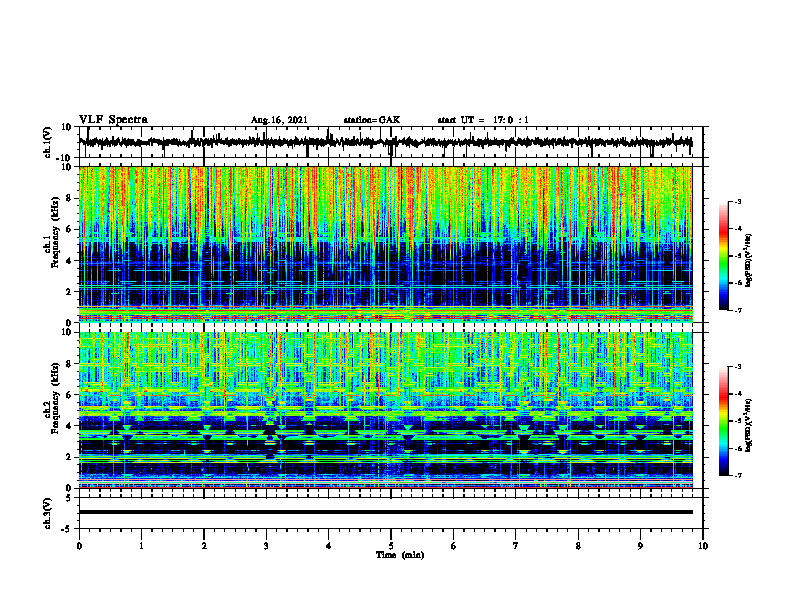
Task: Click the "3" tick on the Time axis
Action: [266, 546]
